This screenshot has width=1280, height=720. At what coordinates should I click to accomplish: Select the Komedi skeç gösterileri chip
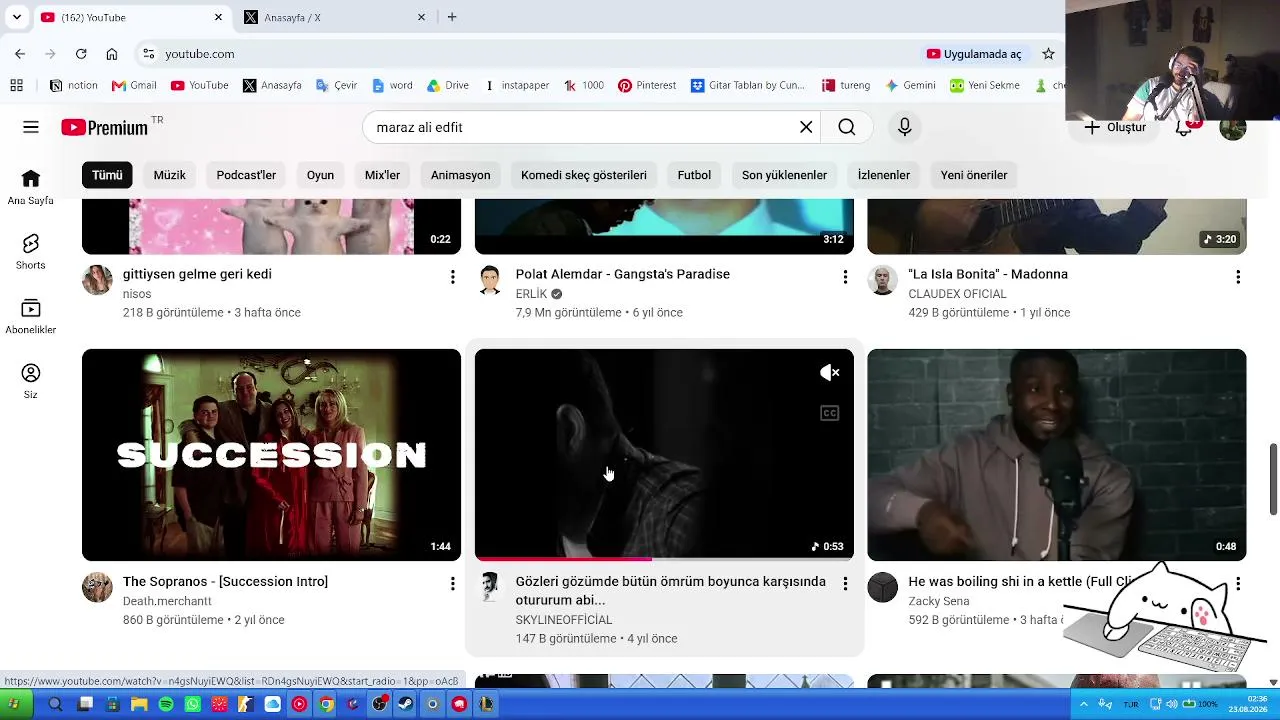click(584, 175)
